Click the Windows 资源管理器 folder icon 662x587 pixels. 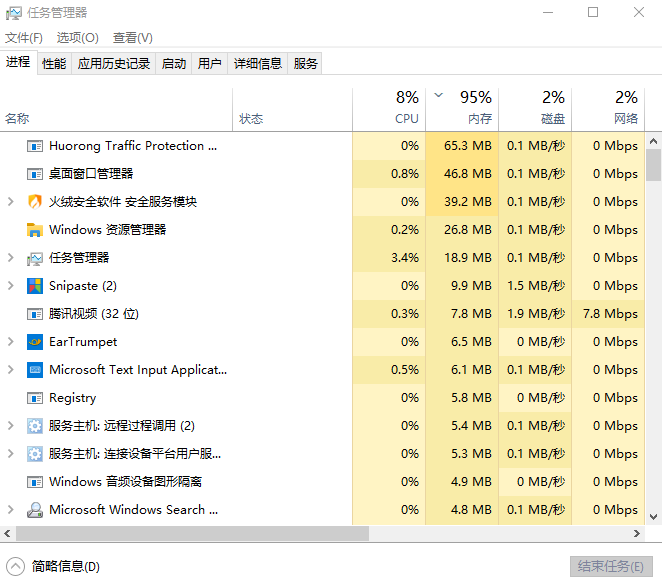pos(35,230)
